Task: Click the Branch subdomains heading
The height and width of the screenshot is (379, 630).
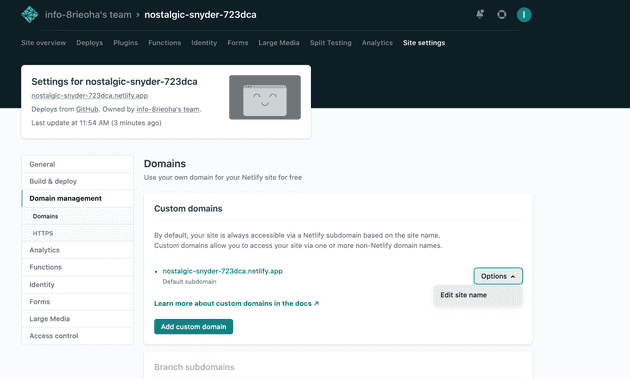Action: point(194,367)
